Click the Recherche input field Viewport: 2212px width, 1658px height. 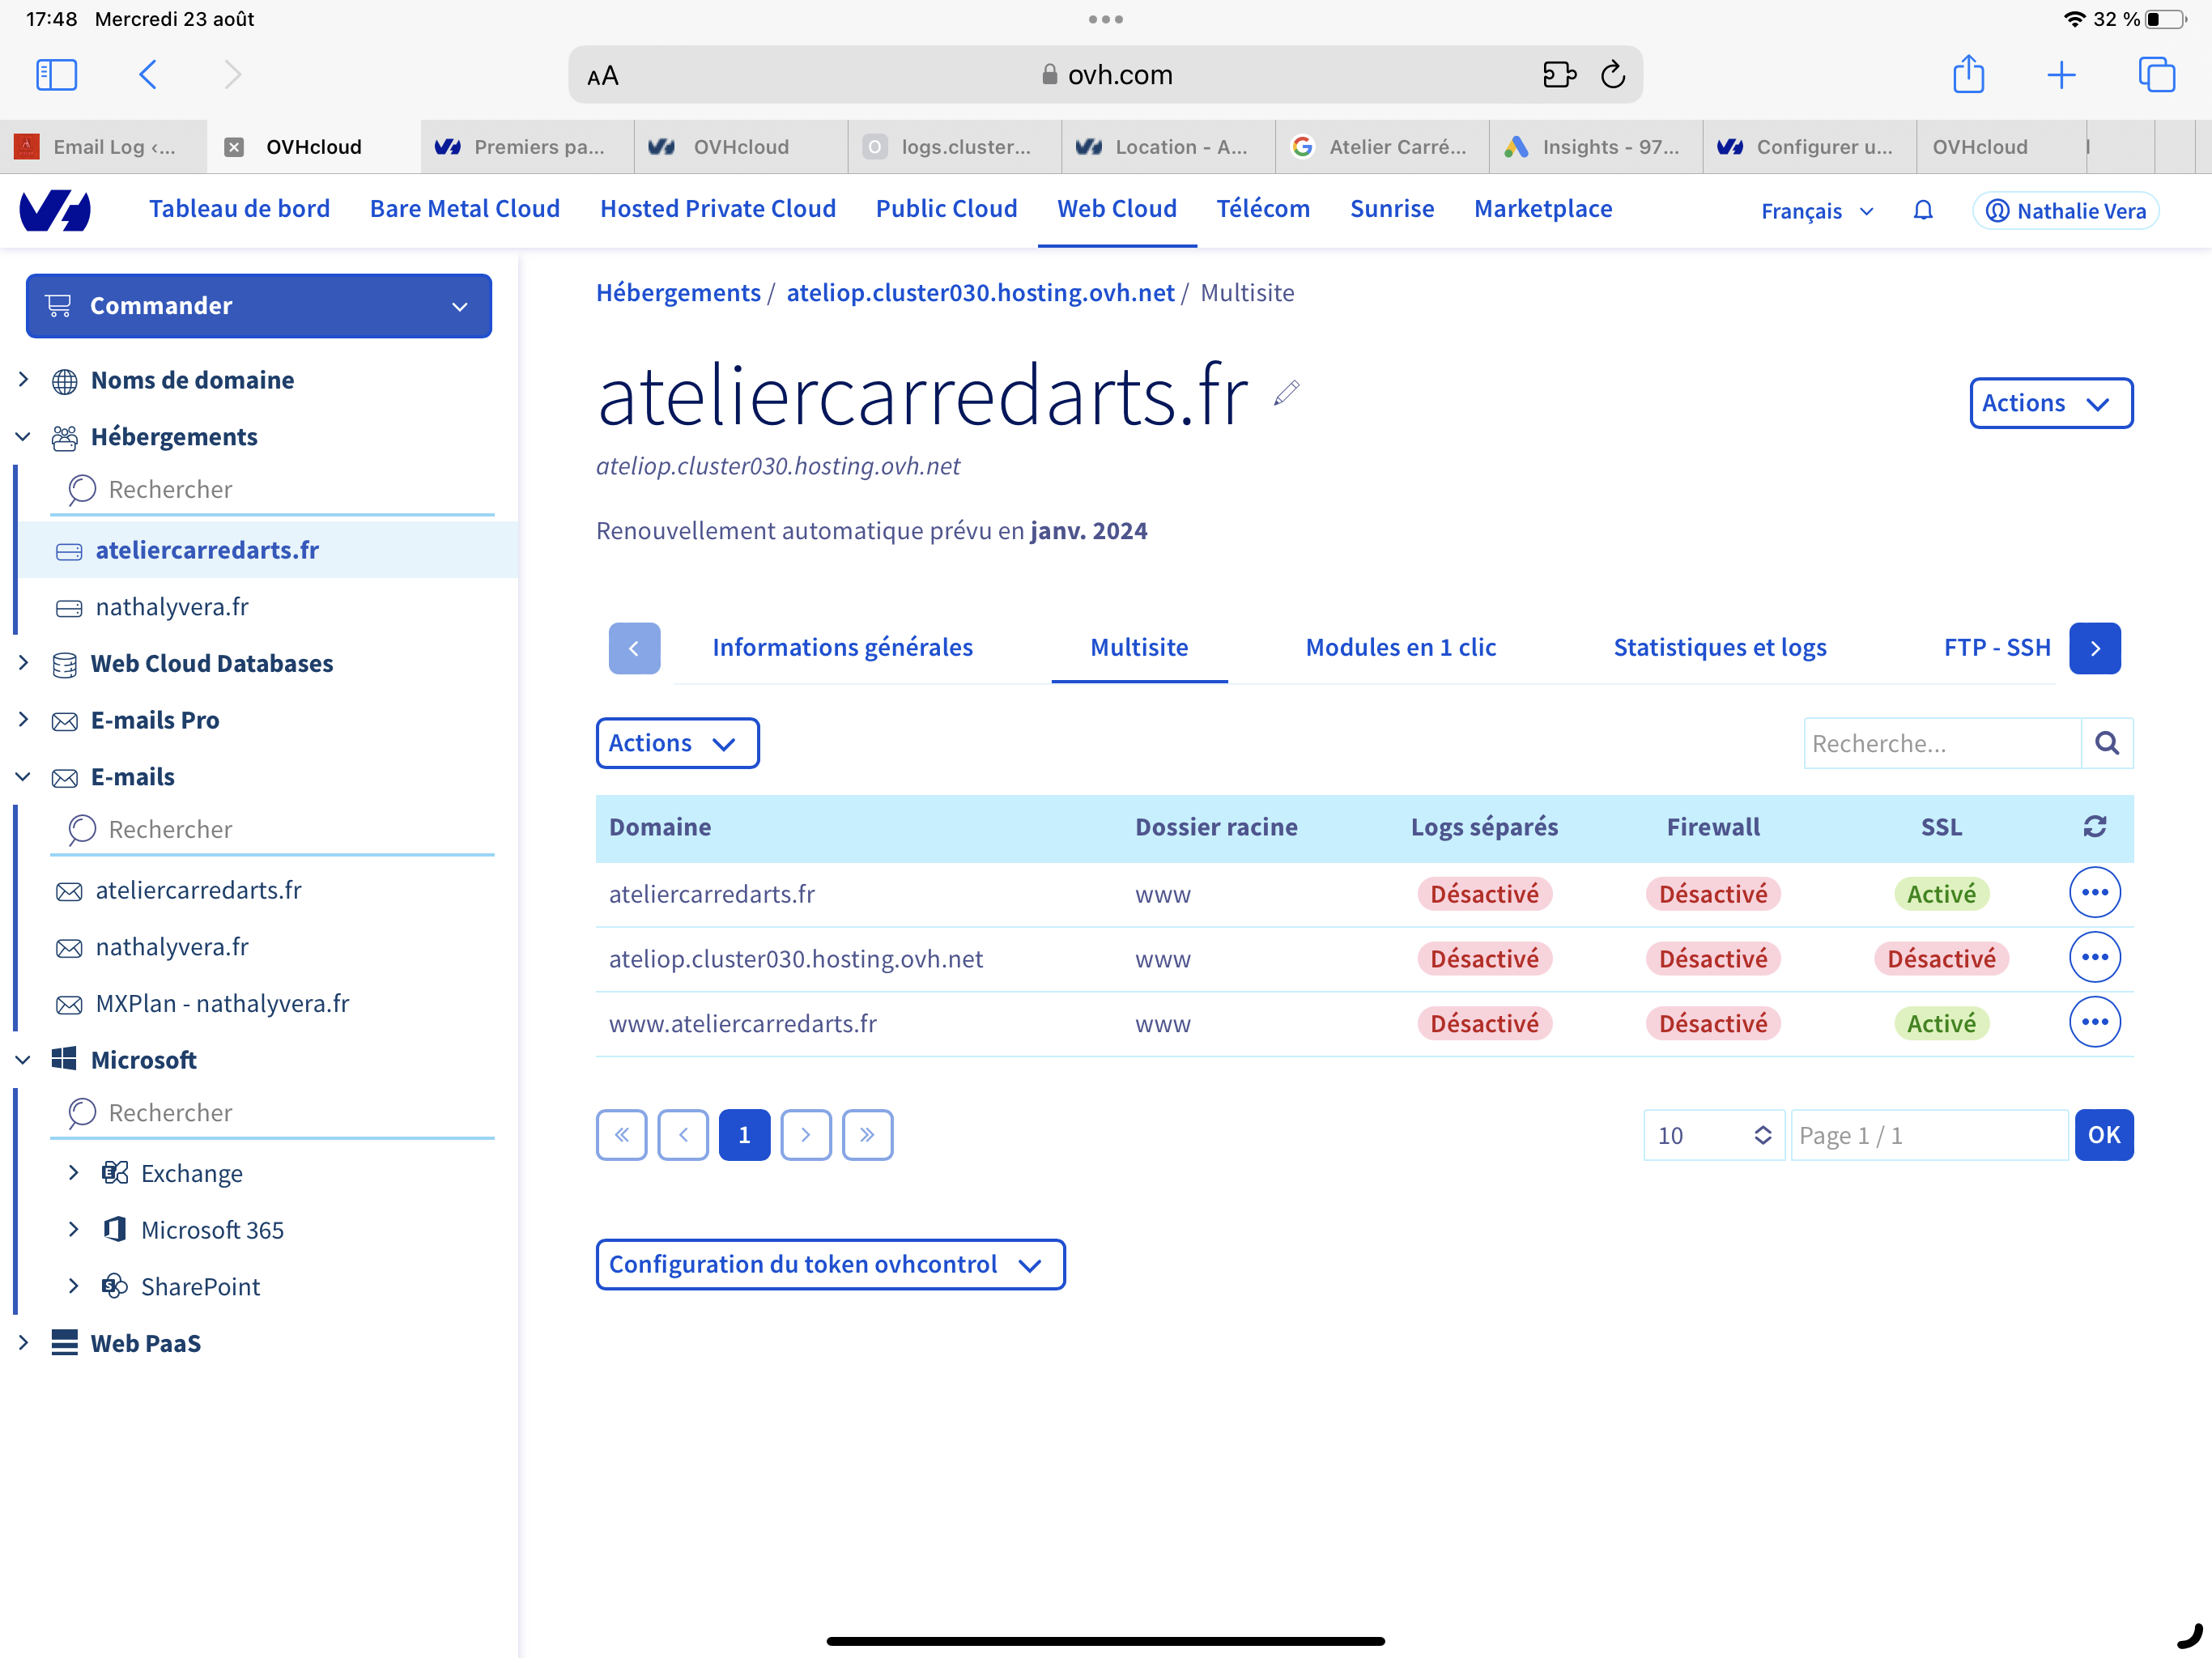tap(1941, 743)
